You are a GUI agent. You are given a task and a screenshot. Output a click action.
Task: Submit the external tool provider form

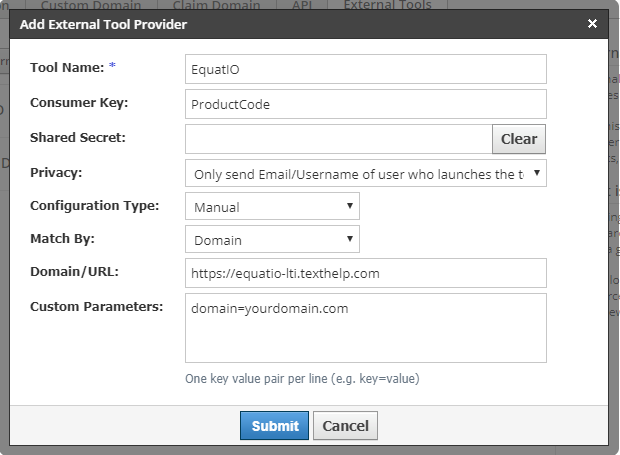[274, 426]
